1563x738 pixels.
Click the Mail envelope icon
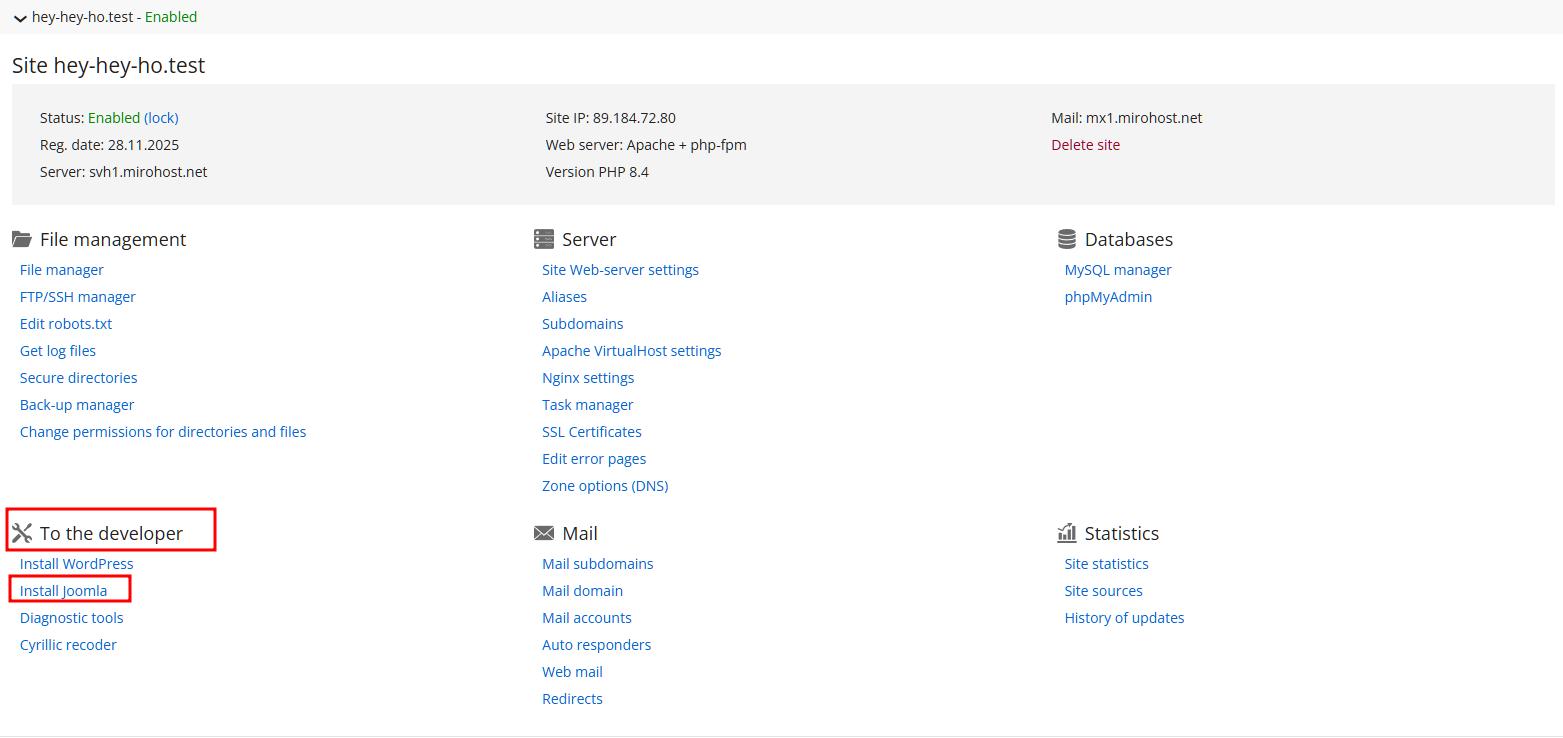[544, 532]
